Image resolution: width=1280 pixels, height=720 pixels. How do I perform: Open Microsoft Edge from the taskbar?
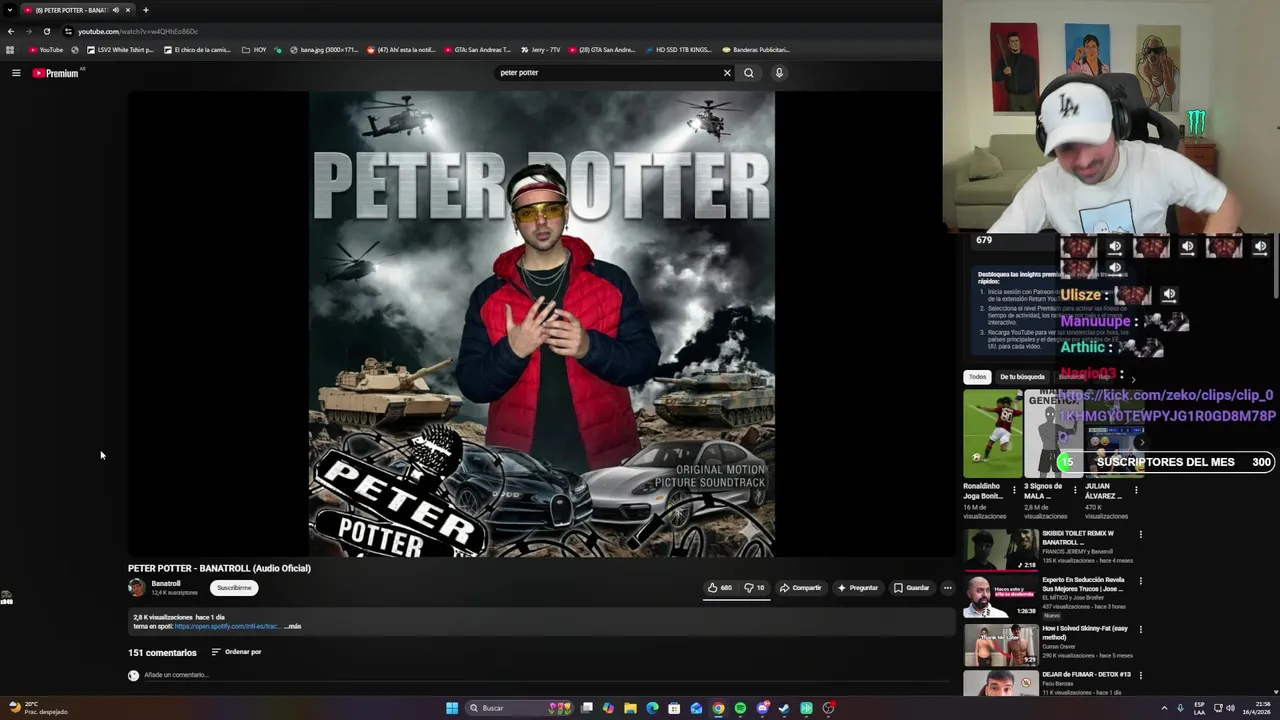652,708
